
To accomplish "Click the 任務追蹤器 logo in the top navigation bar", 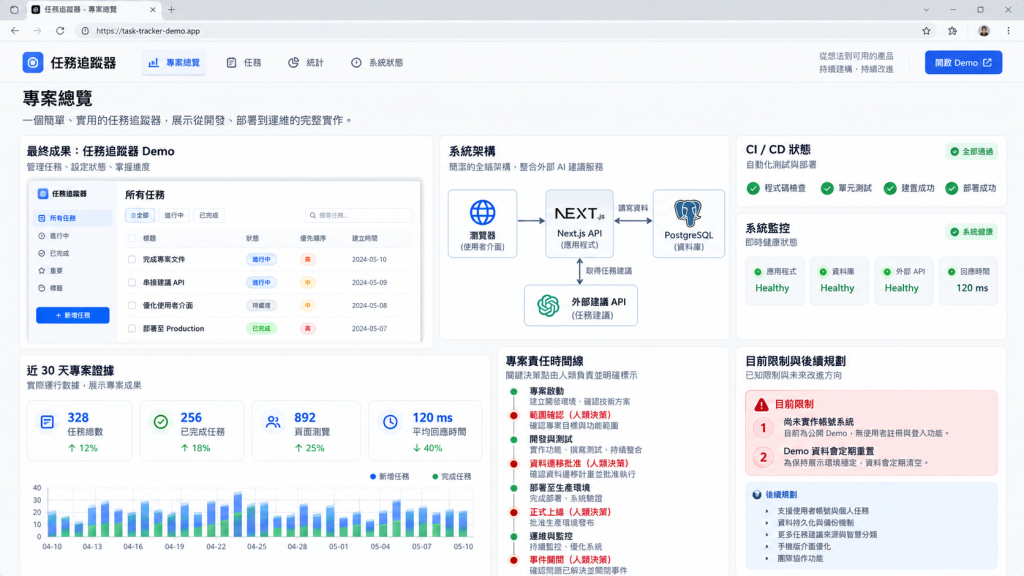I will coord(33,63).
